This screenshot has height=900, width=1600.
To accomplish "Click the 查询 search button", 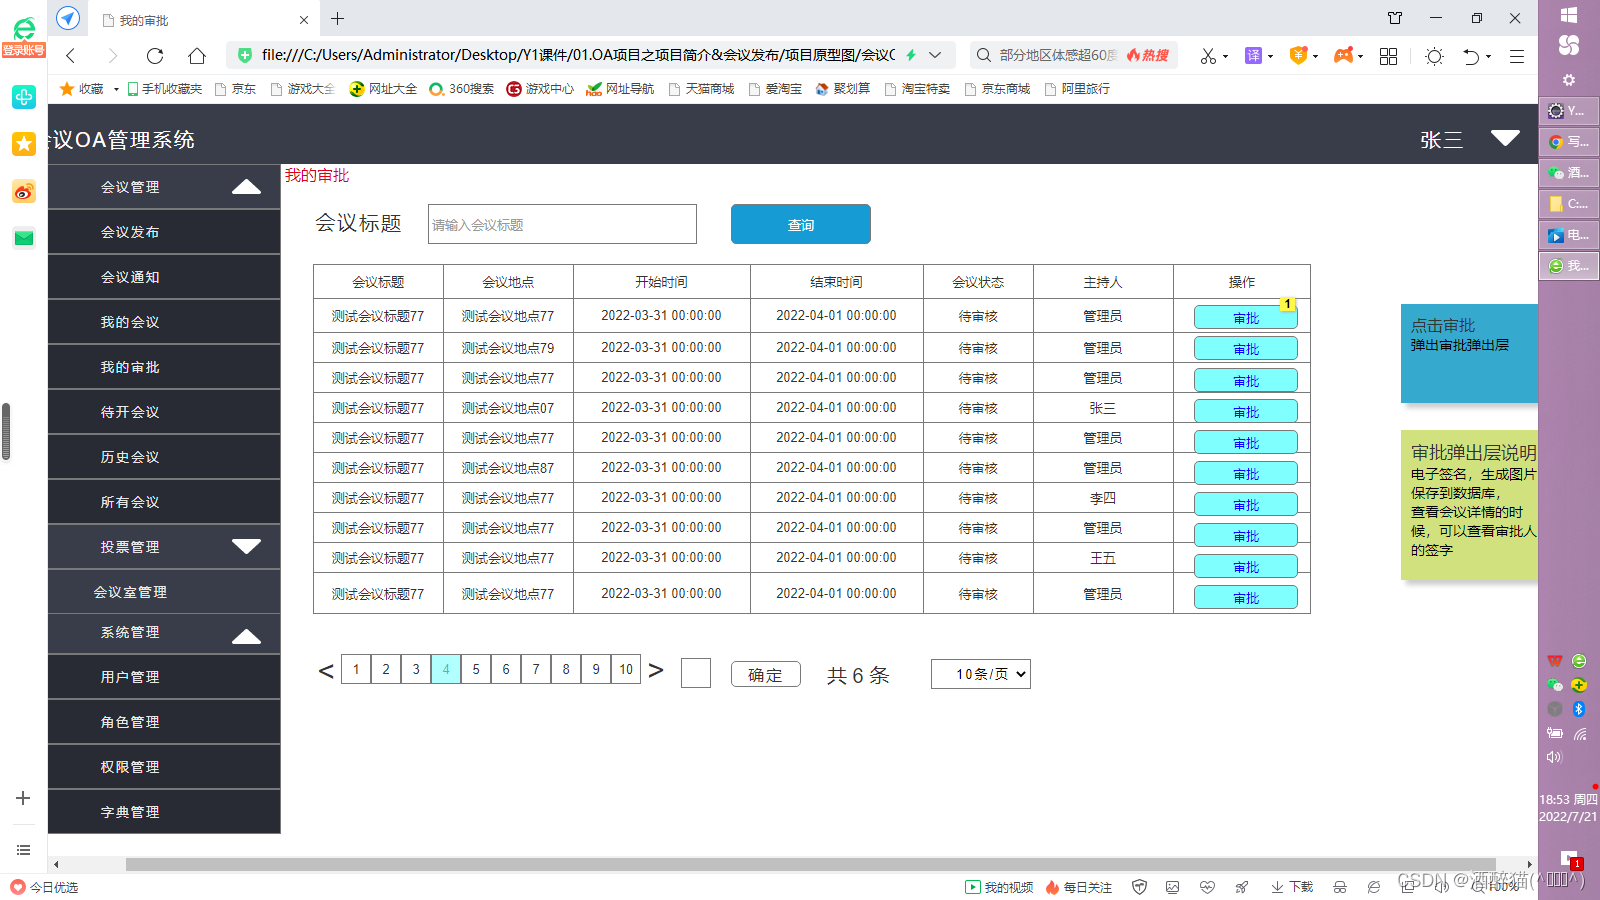I will pos(801,224).
